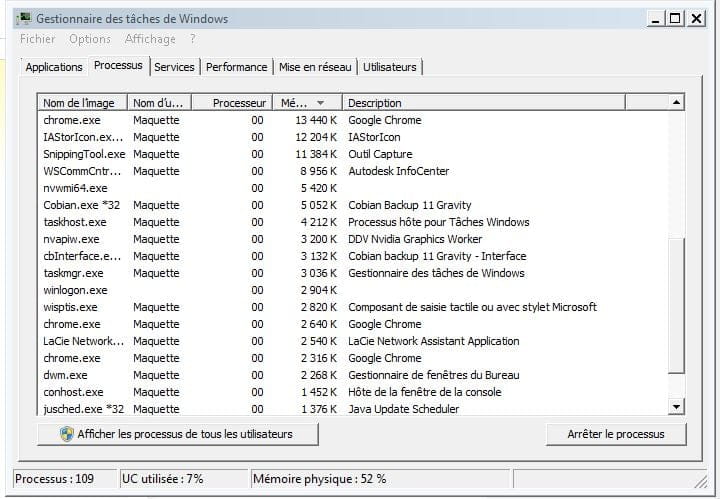Select the WSCommCntr... process row

coord(353,171)
